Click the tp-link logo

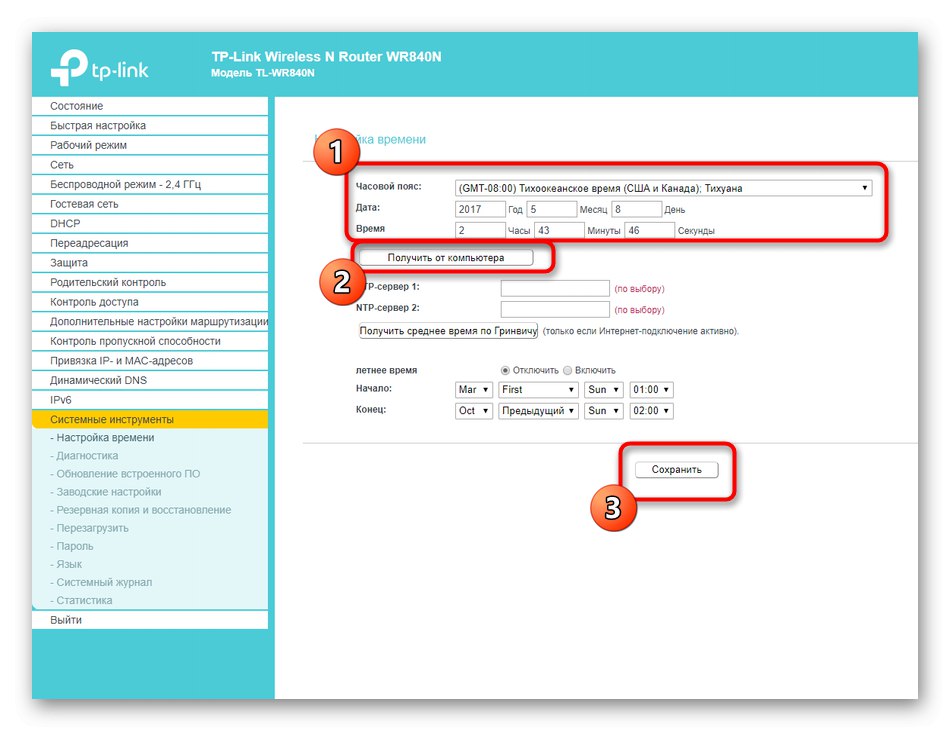tap(99, 68)
